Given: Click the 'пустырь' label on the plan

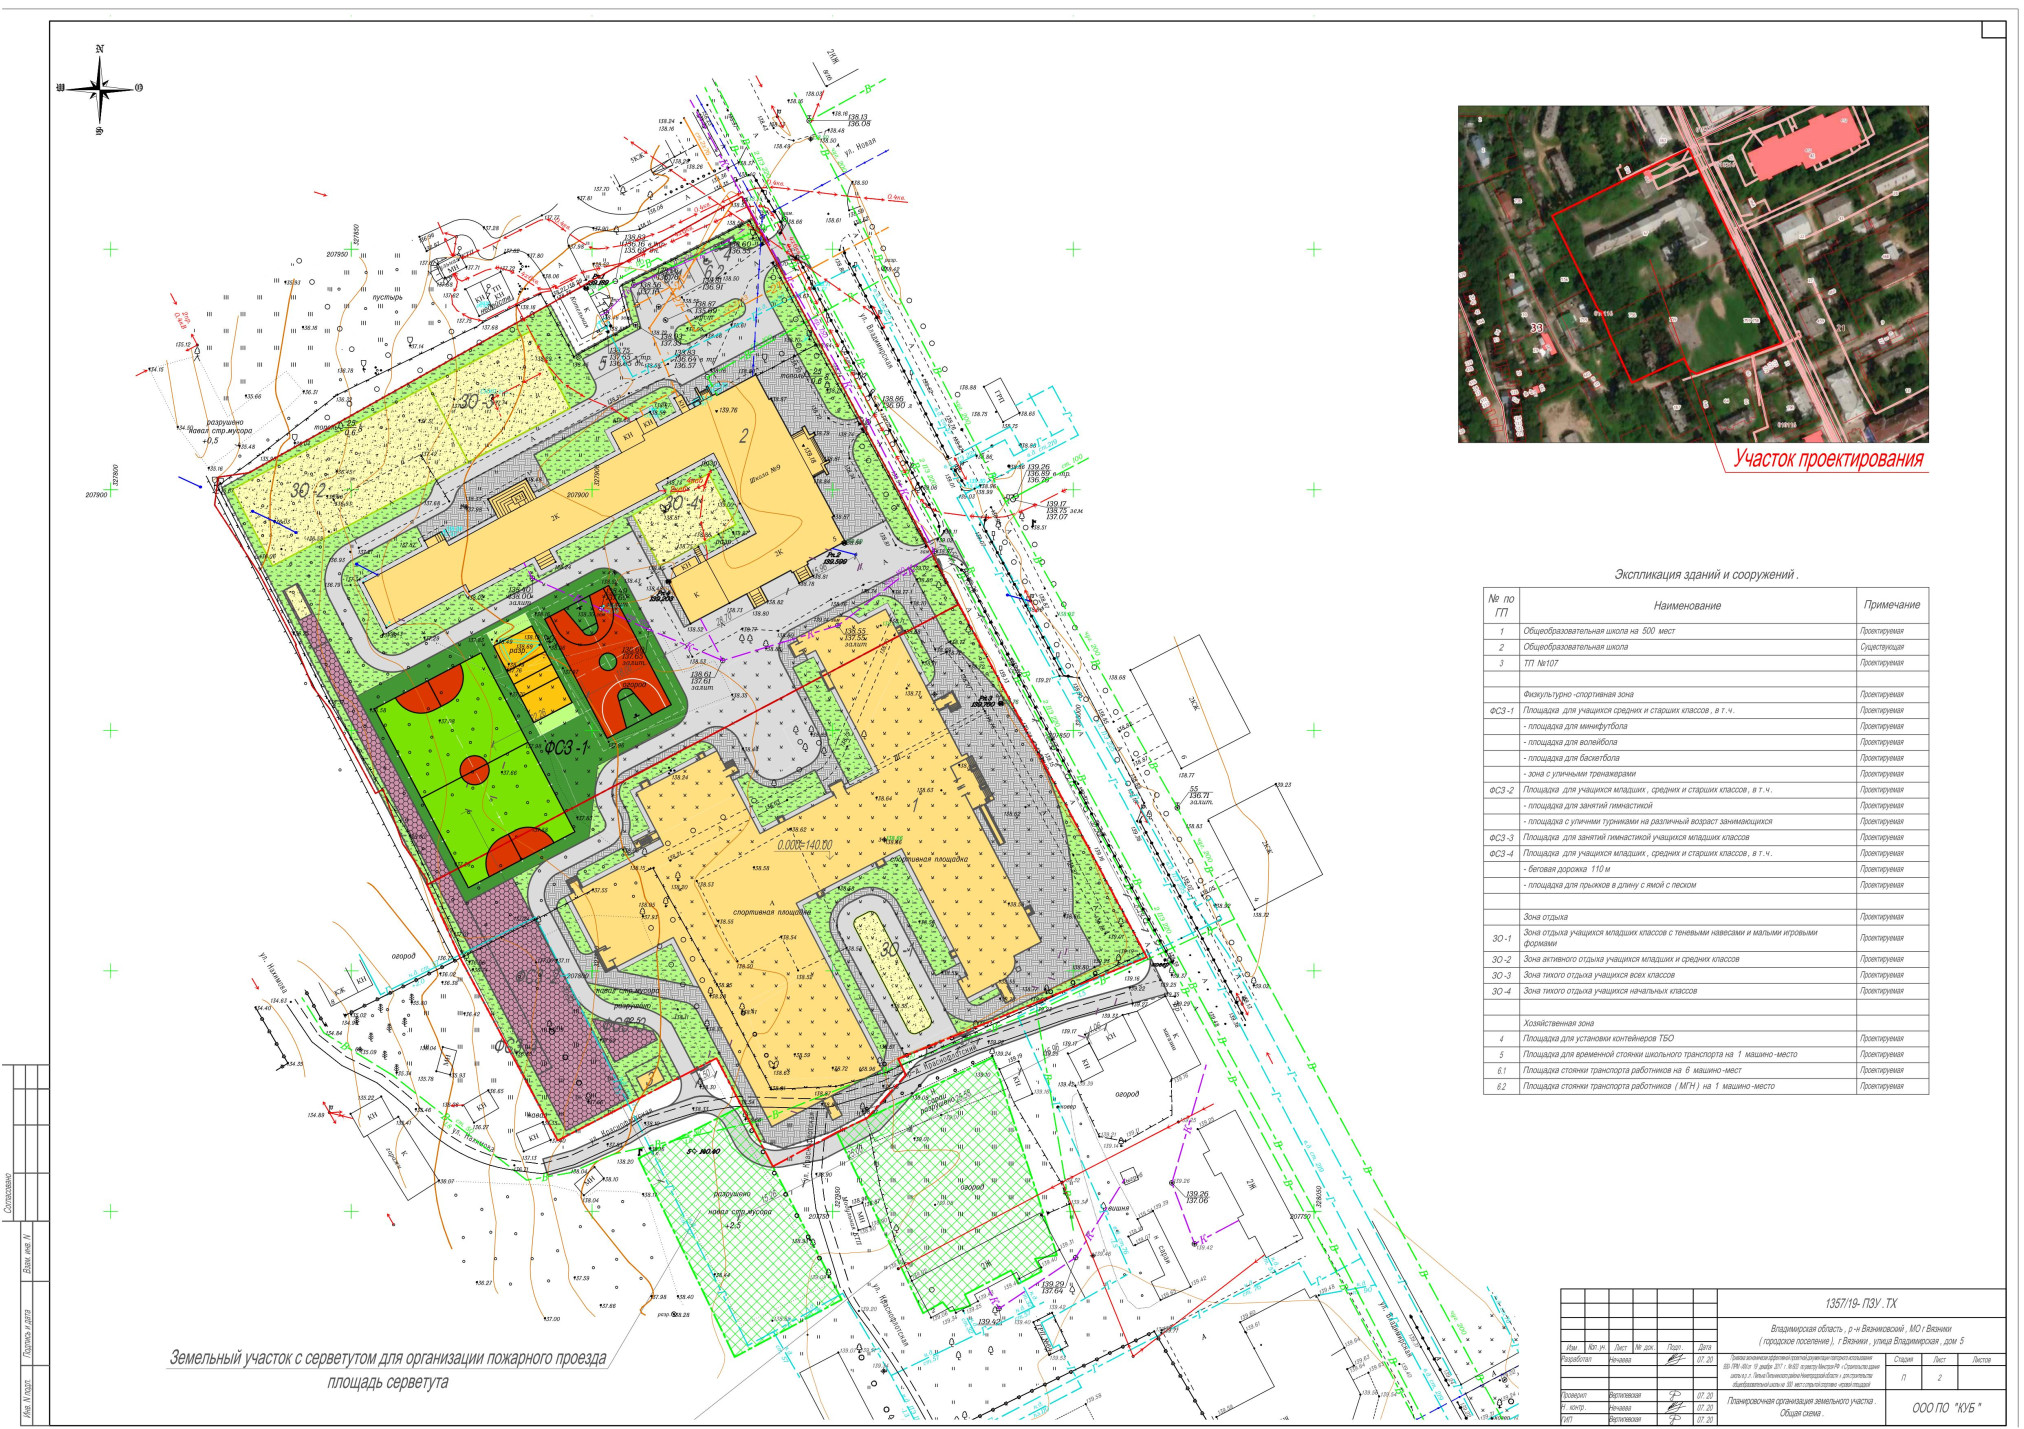Looking at the screenshot, I should [x=387, y=298].
